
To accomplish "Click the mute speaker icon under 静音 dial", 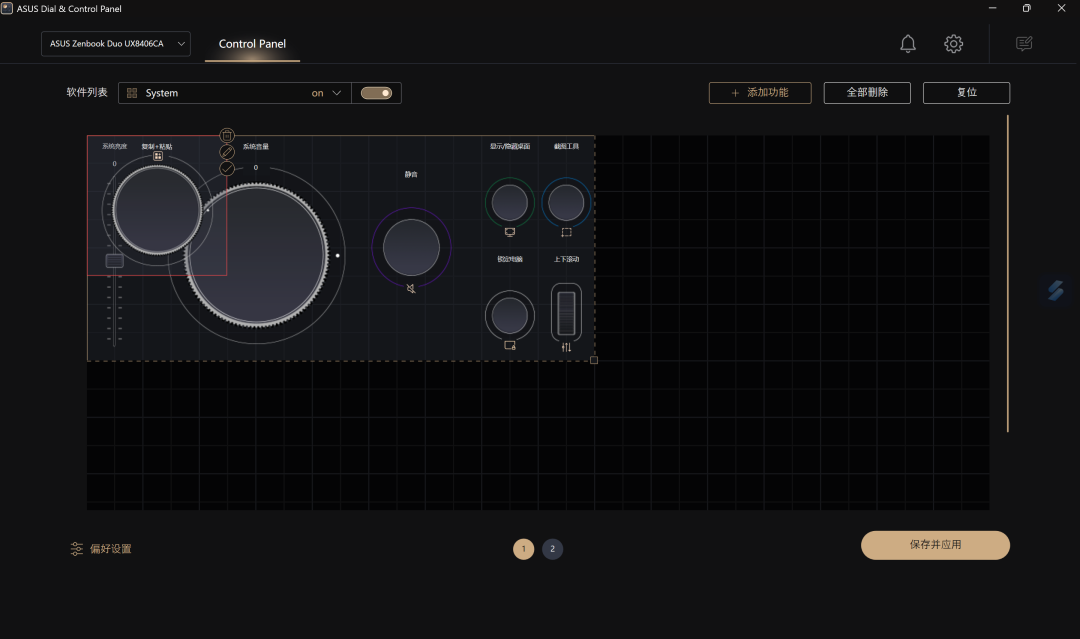I will pos(411,288).
